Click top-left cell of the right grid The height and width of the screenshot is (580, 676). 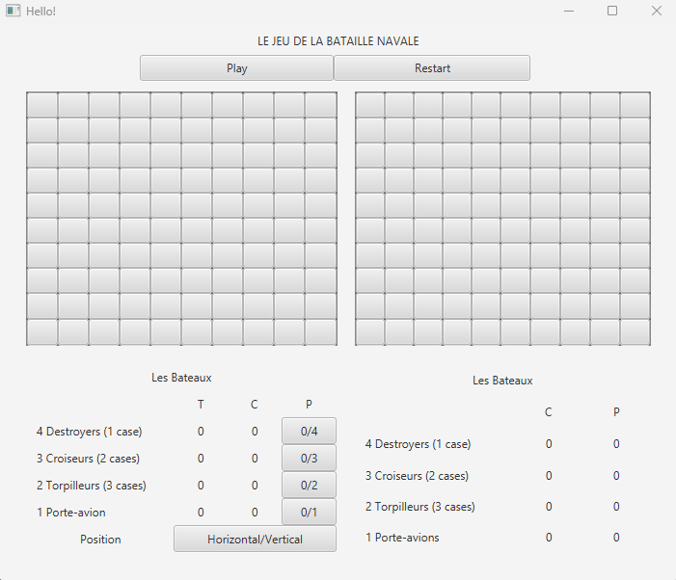click(370, 105)
